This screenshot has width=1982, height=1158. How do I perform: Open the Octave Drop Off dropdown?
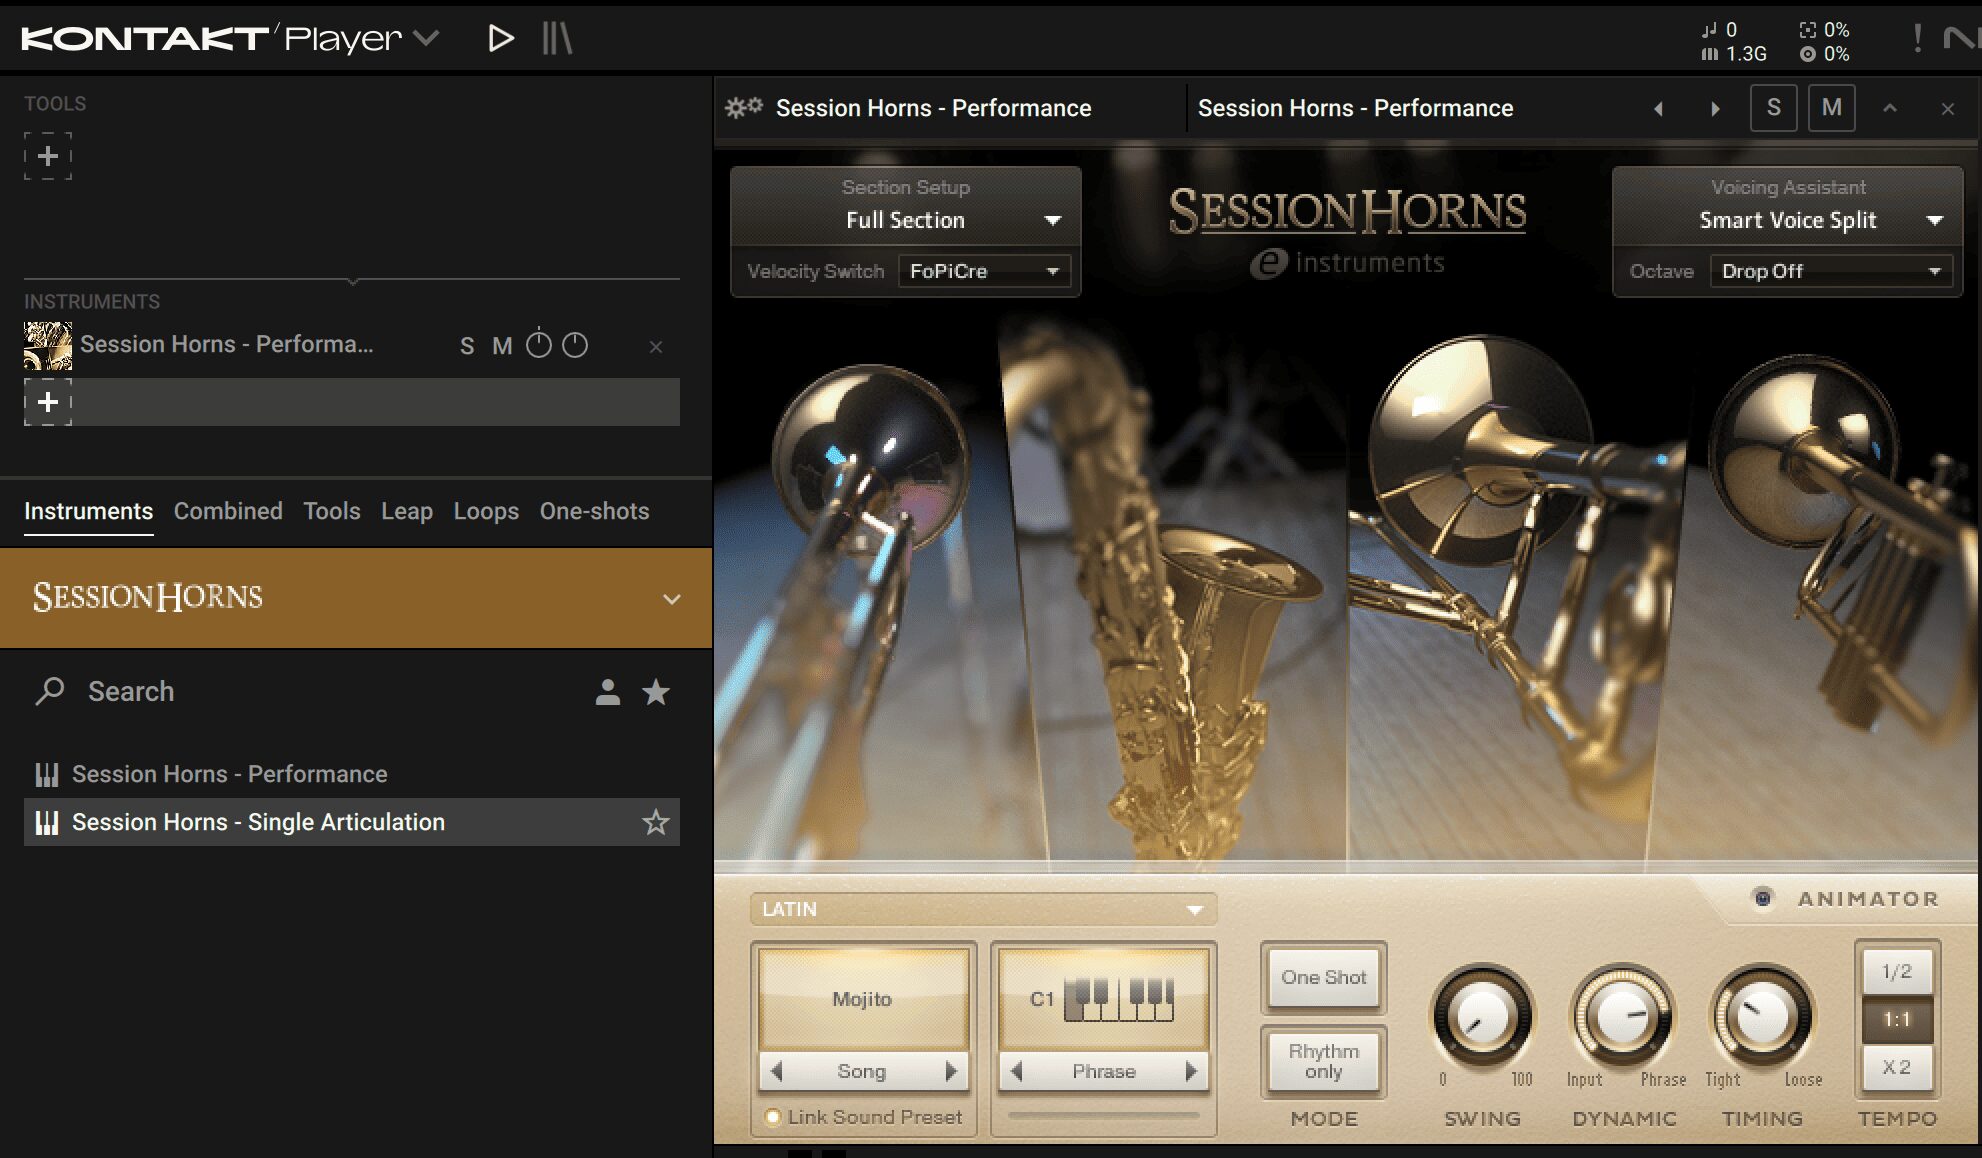click(1831, 271)
